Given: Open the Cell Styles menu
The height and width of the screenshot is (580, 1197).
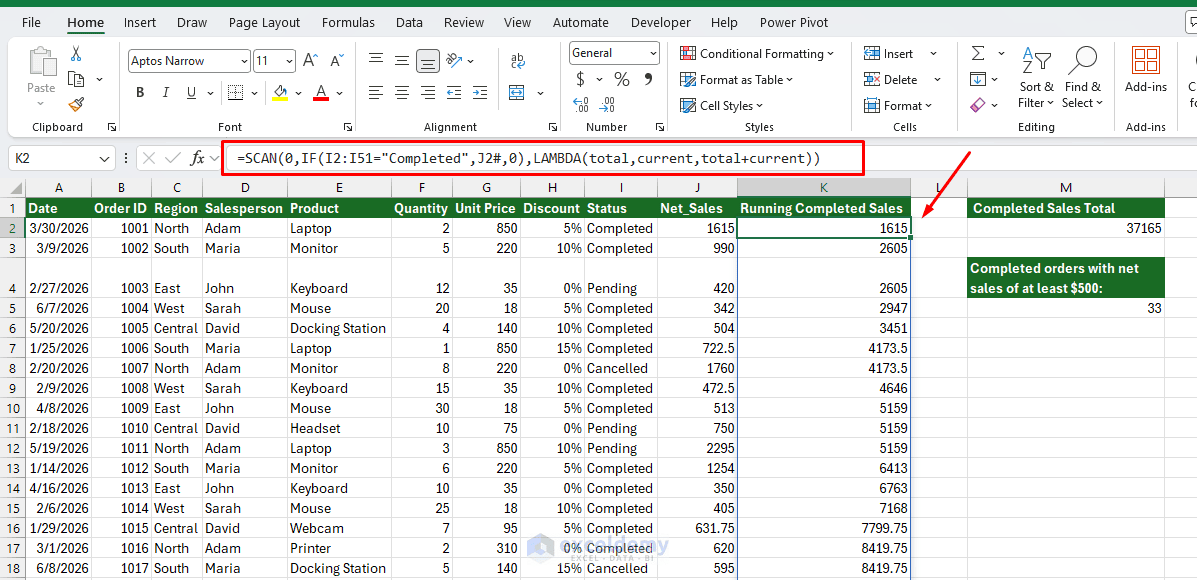Looking at the screenshot, I should [x=722, y=105].
